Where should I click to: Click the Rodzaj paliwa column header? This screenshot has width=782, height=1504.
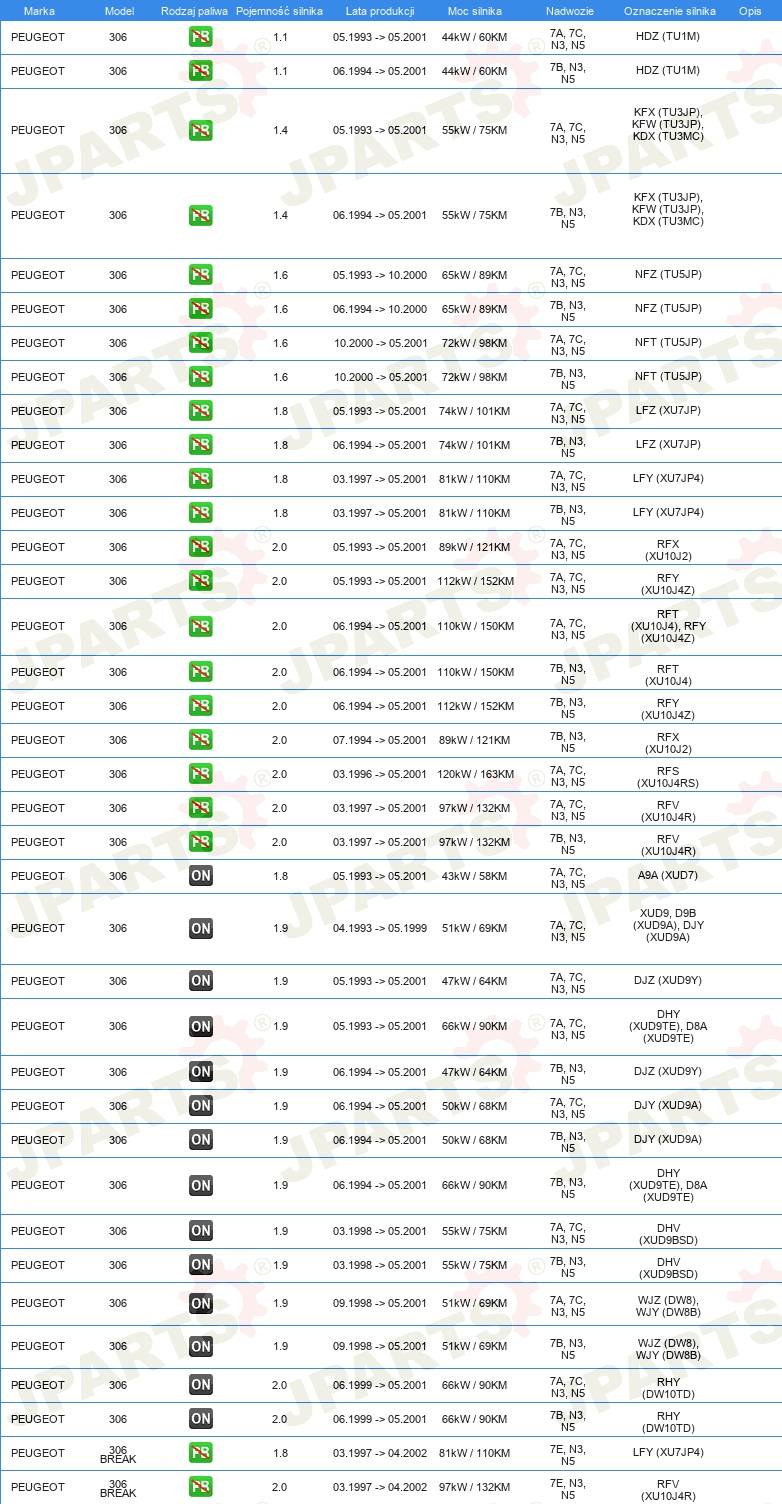[195, 10]
